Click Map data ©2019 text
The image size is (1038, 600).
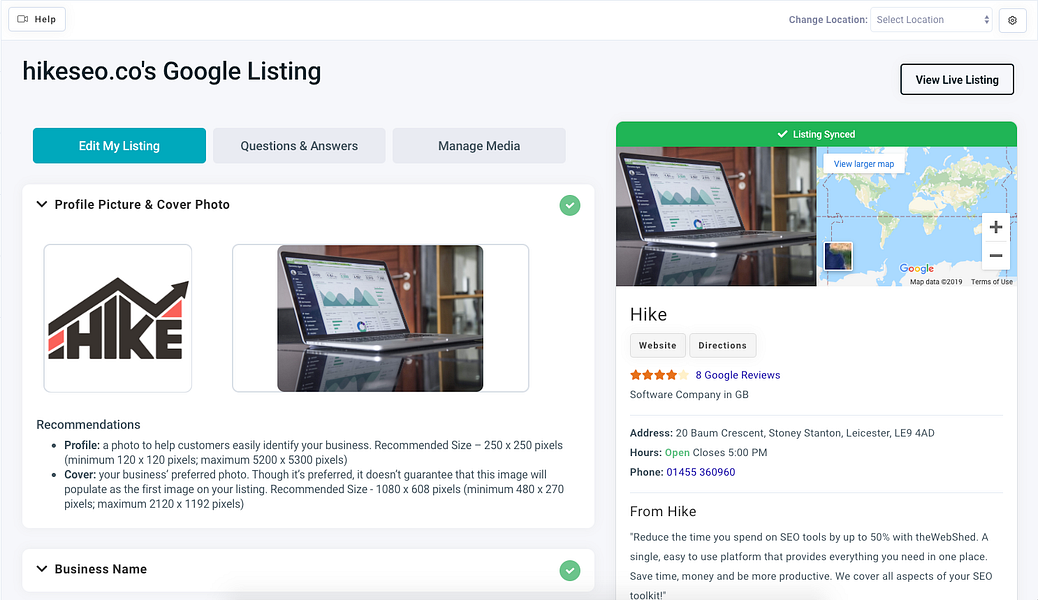coord(936,281)
